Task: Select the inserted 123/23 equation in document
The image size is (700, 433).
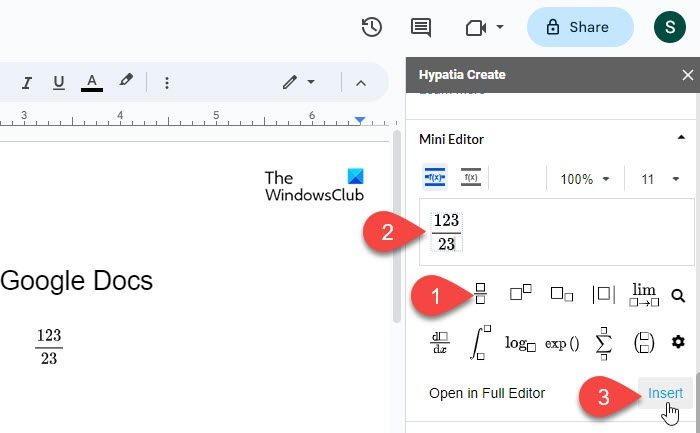Action: pyautogui.click(x=49, y=347)
